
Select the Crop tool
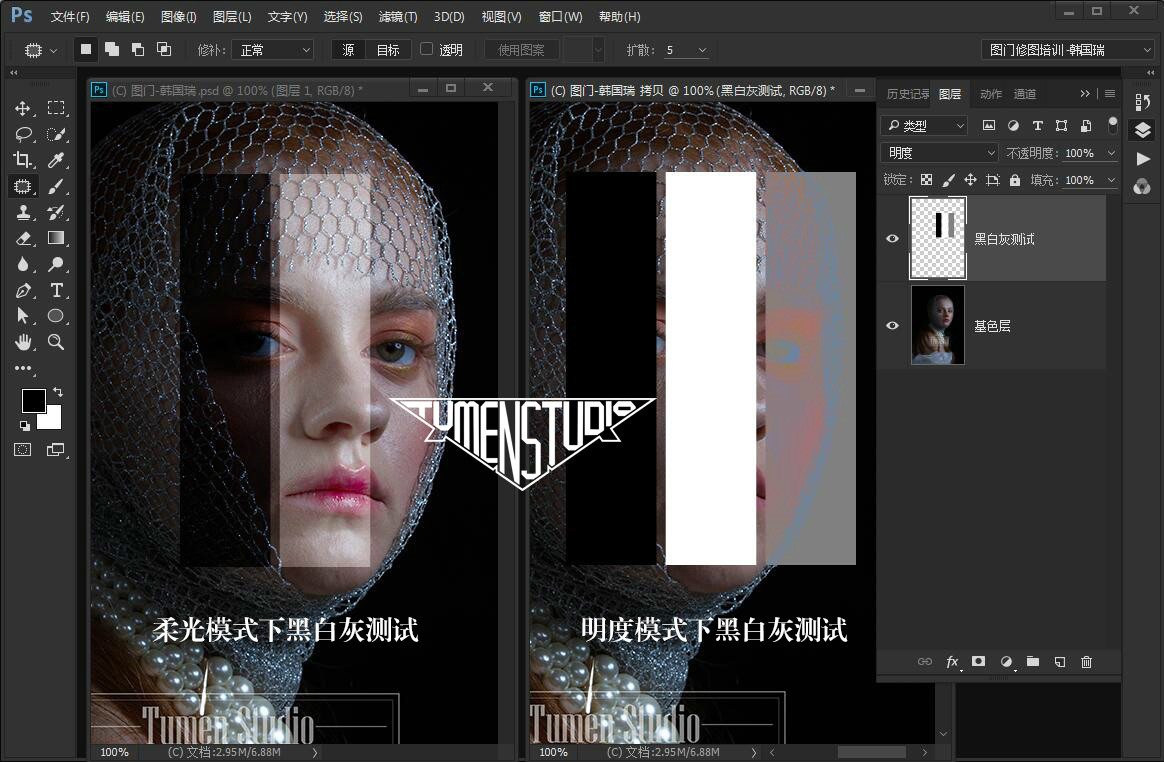click(x=22, y=160)
